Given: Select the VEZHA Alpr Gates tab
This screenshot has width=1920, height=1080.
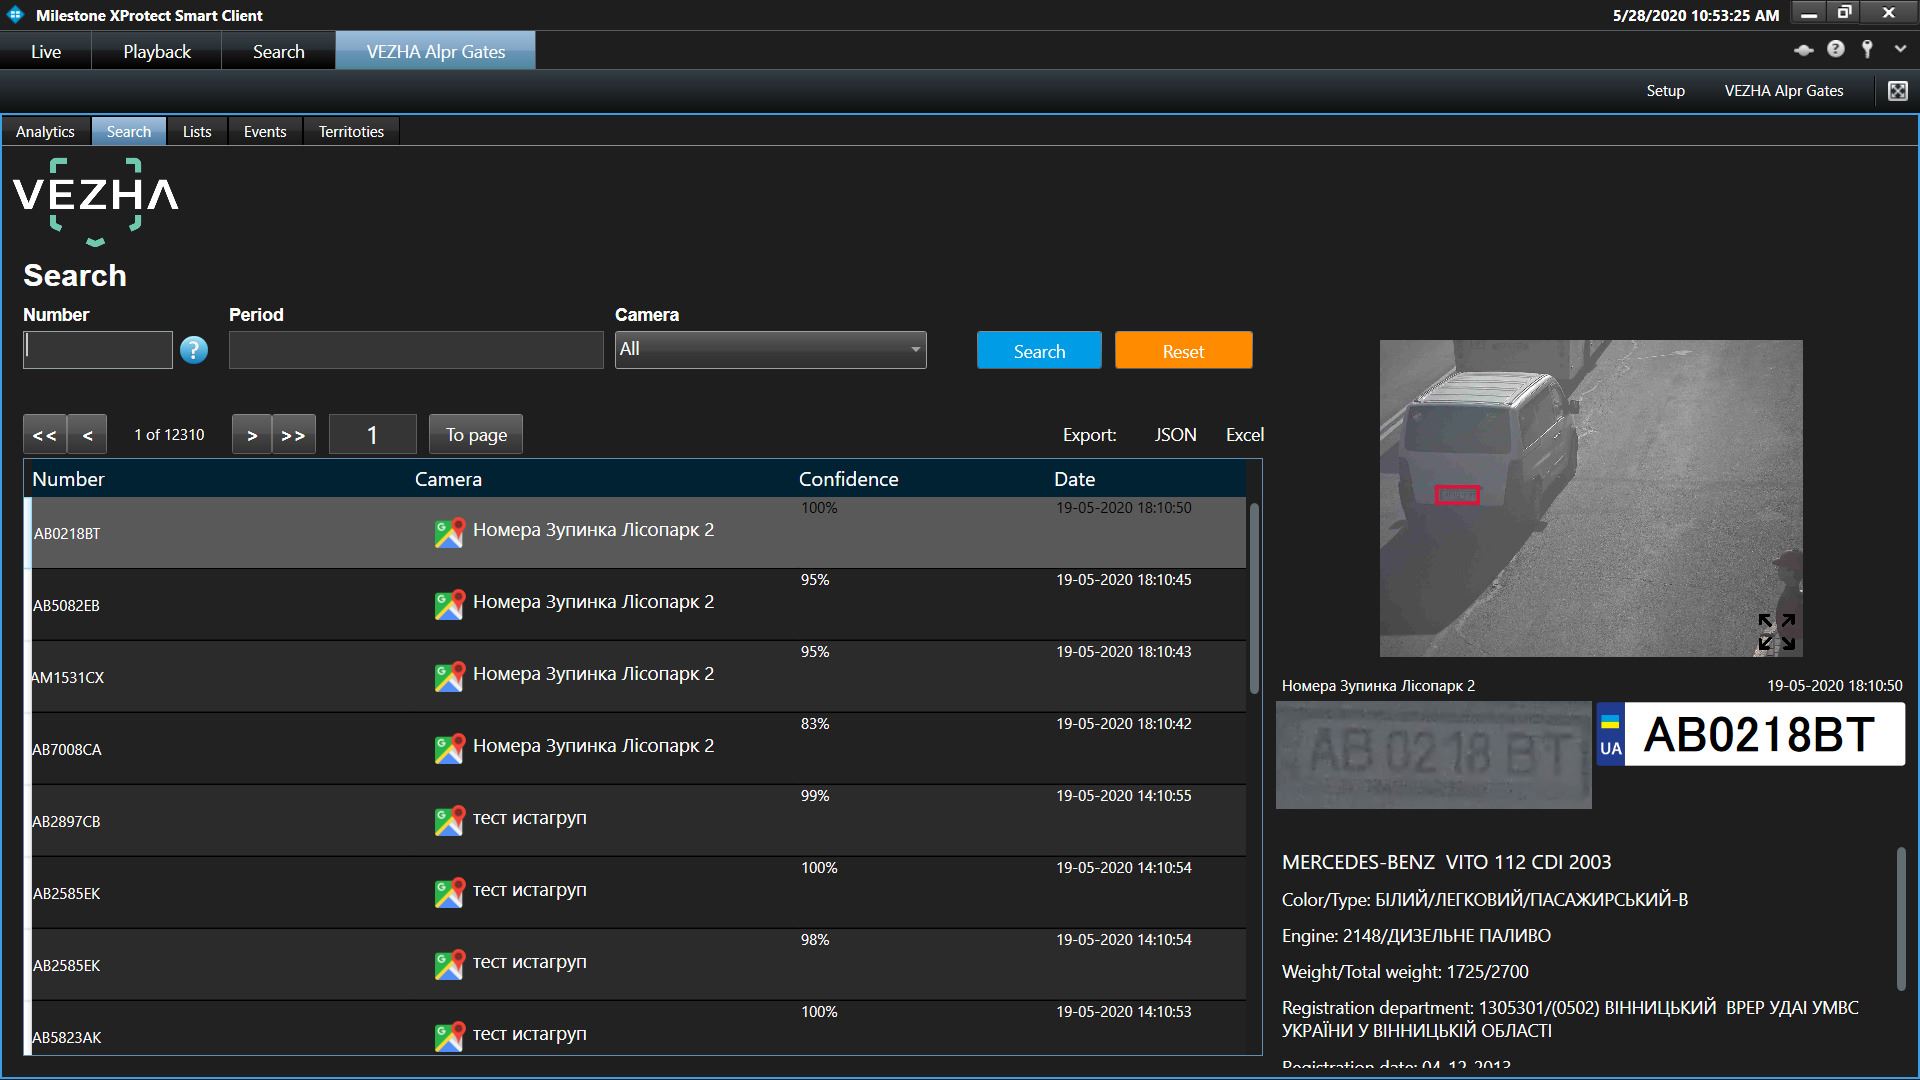Looking at the screenshot, I should (435, 51).
